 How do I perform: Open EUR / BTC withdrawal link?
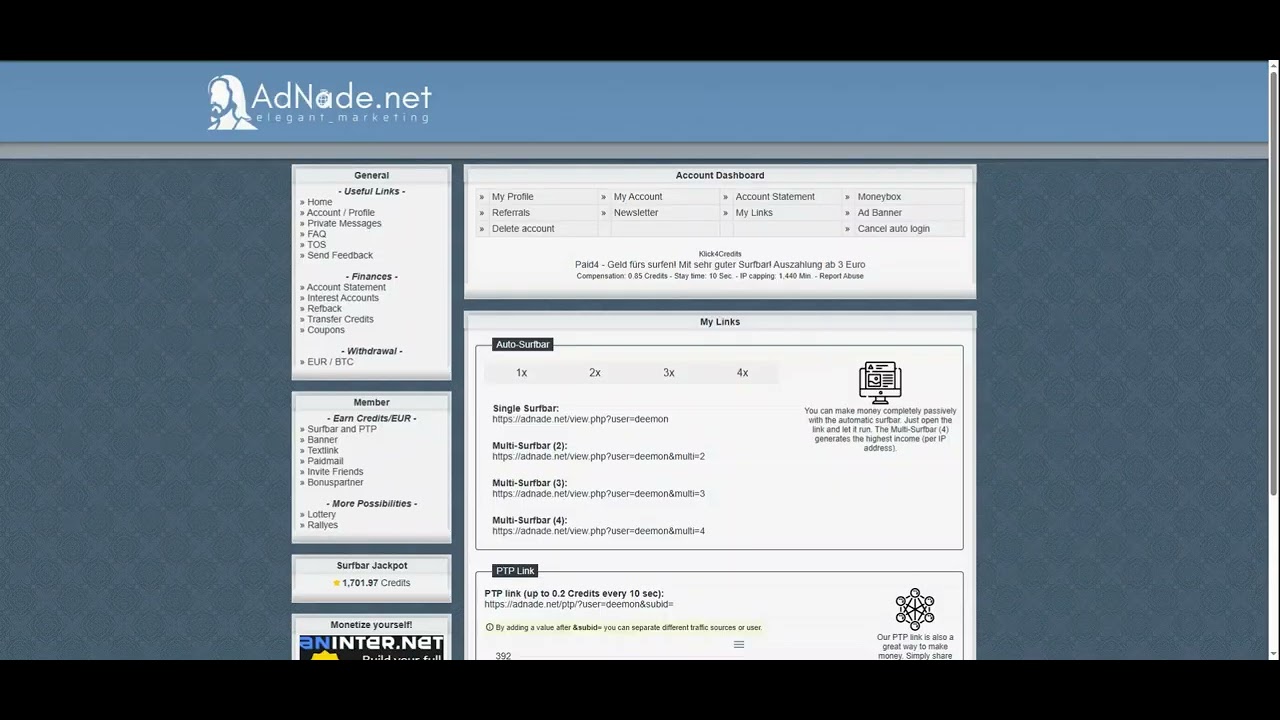(331, 362)
